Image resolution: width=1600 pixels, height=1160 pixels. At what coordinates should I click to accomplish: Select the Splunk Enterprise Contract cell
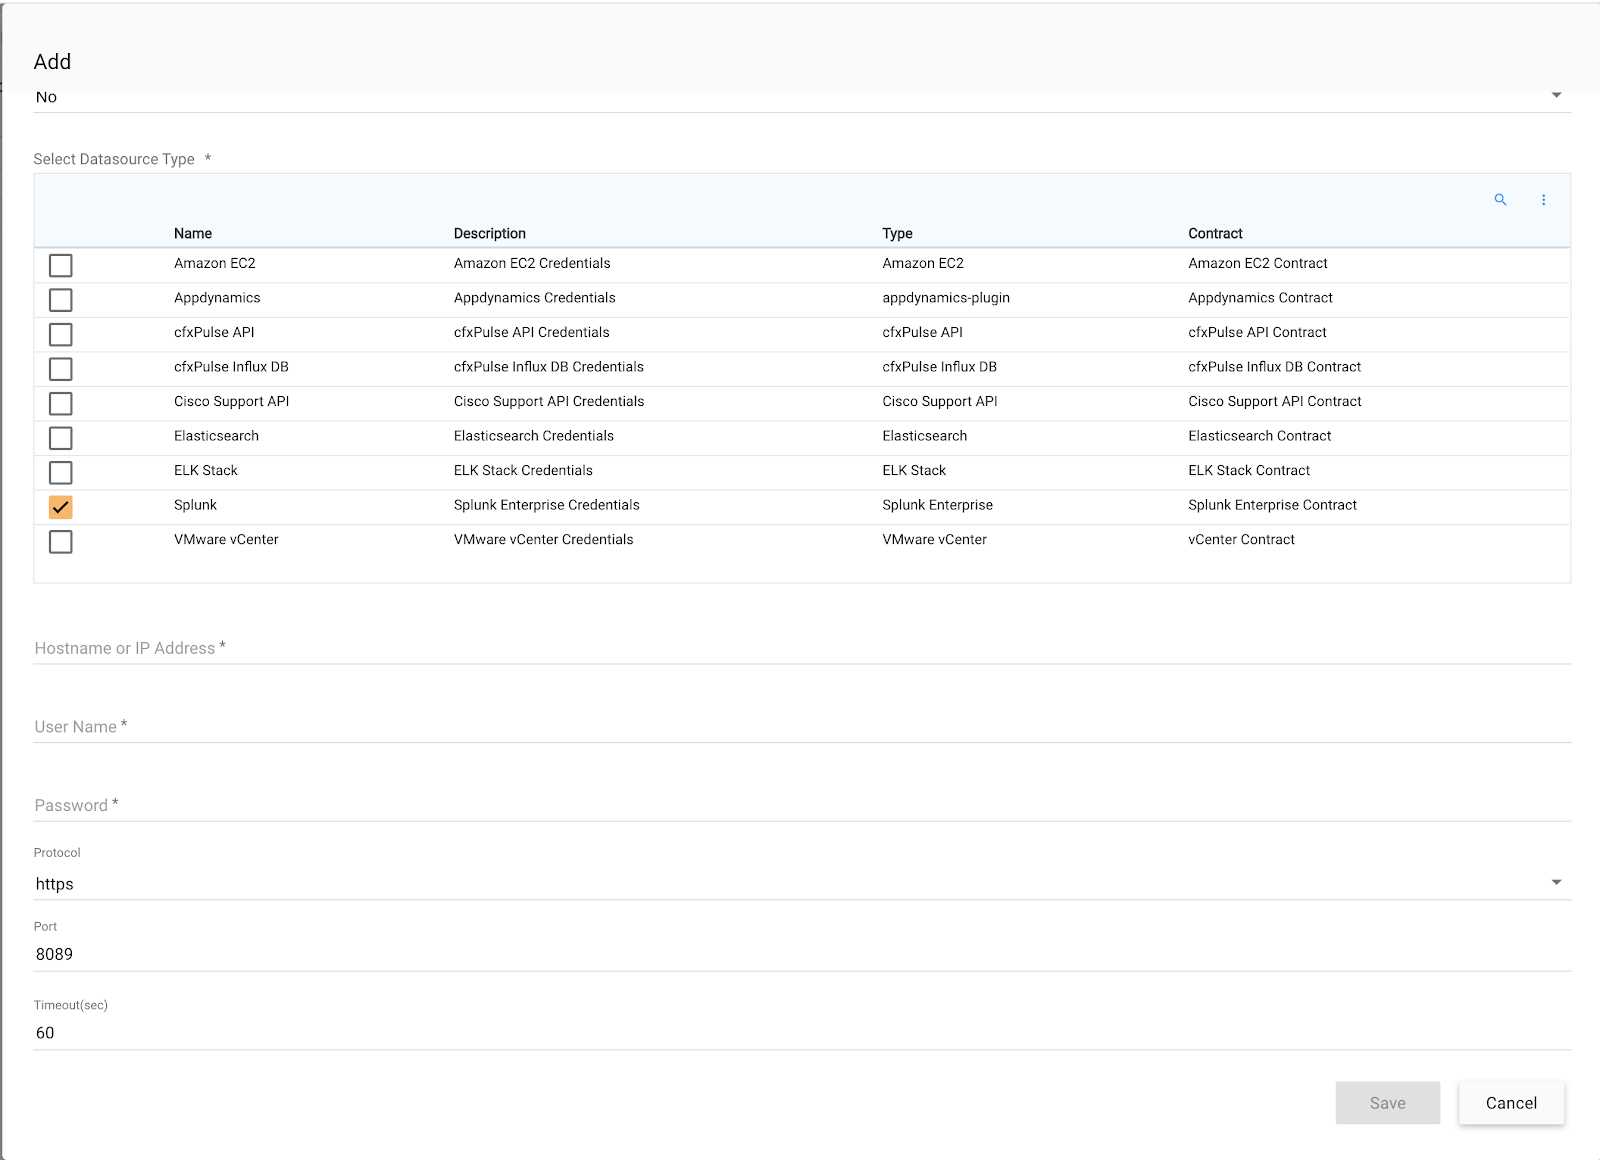[x=1272, y=505]
